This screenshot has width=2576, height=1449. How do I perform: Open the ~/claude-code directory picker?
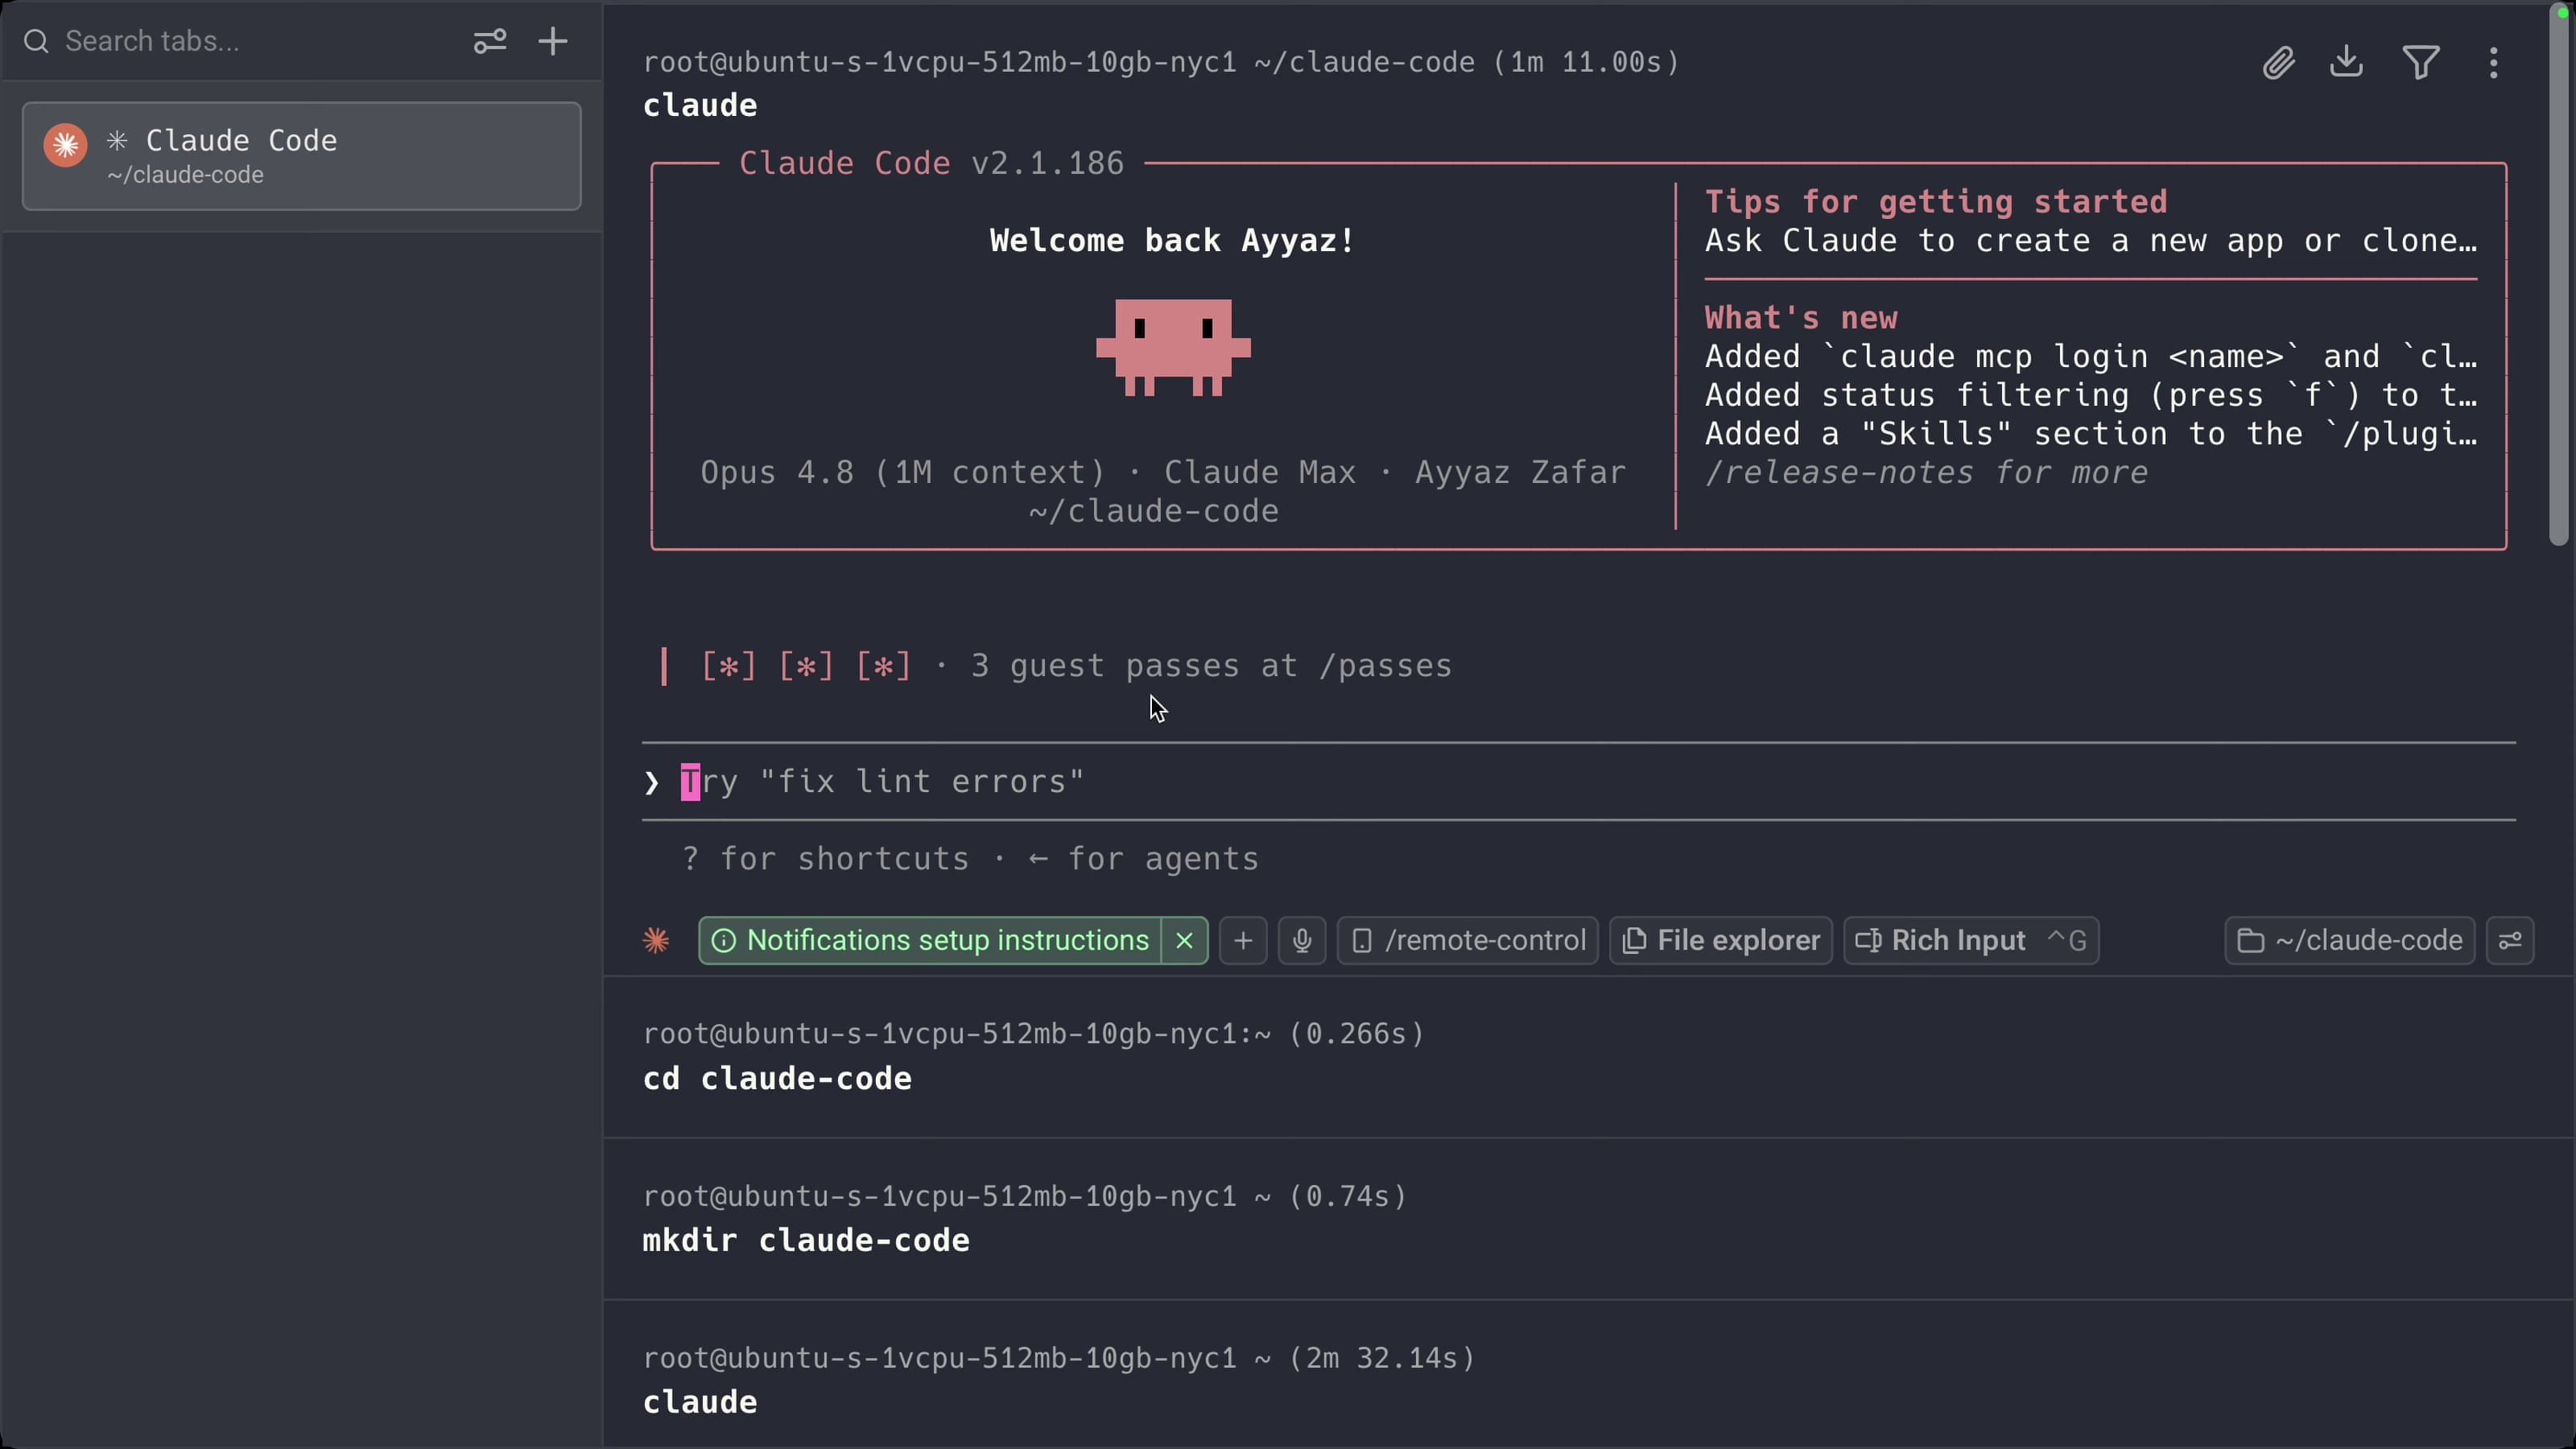click(2350, 940)
